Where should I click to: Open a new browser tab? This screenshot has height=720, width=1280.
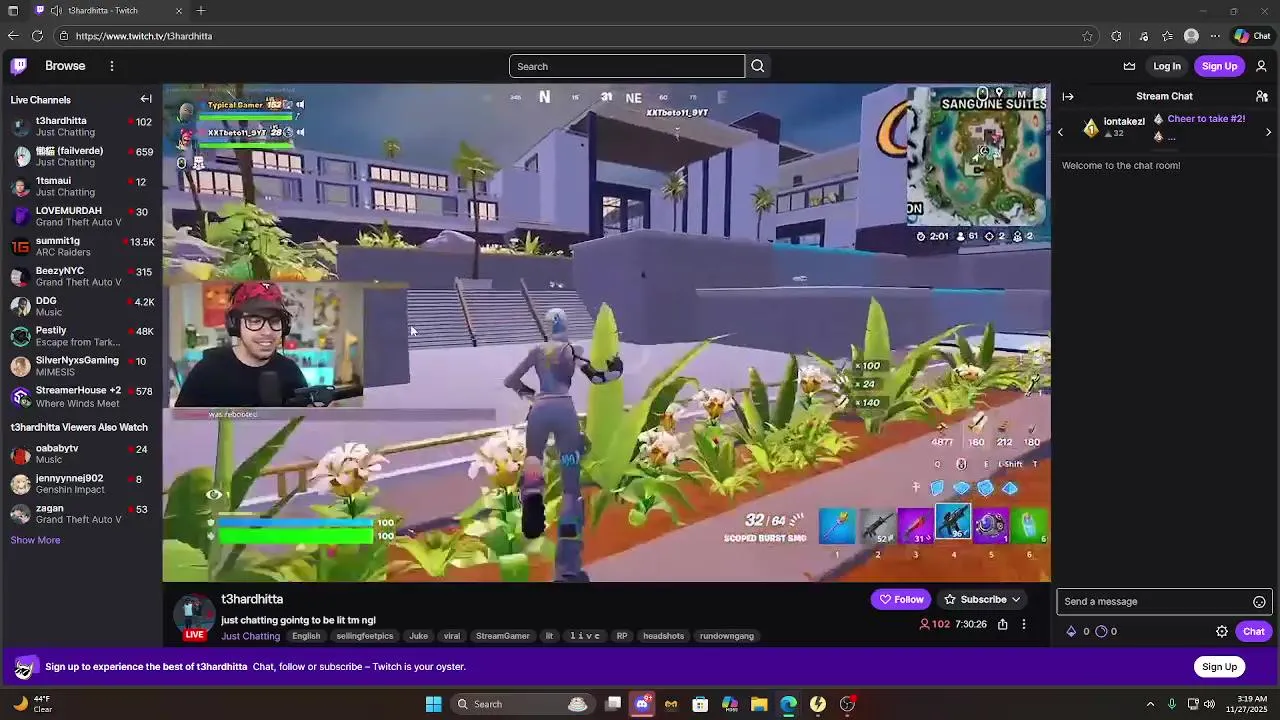tap(201, 11)
